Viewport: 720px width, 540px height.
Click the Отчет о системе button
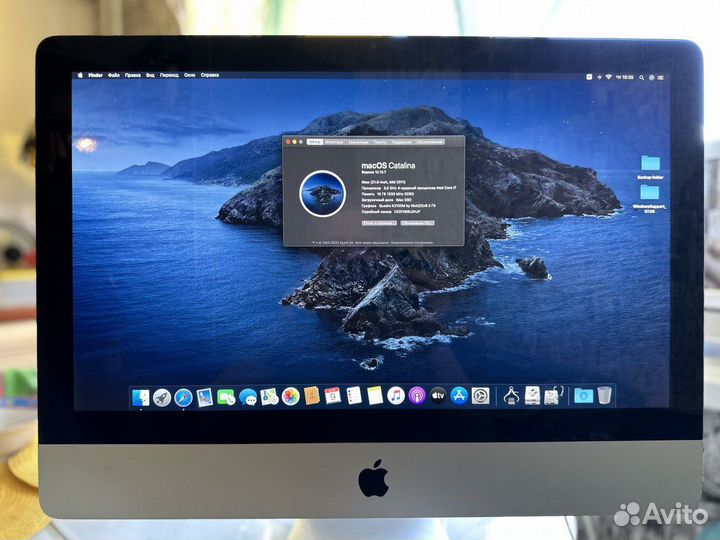[379, 223]
